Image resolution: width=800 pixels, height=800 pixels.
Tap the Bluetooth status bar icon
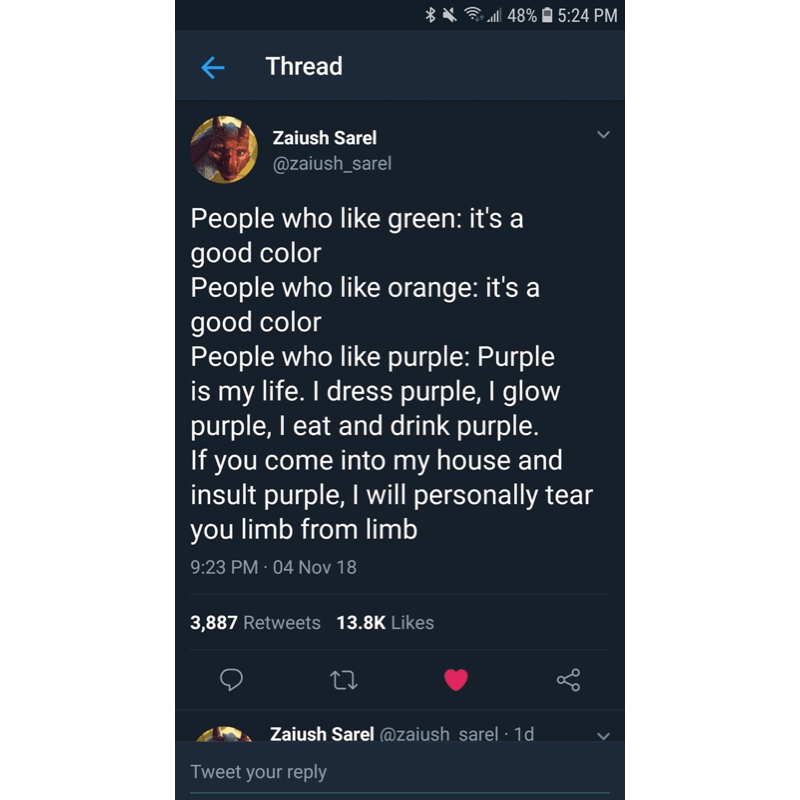(x=431, y=15)
